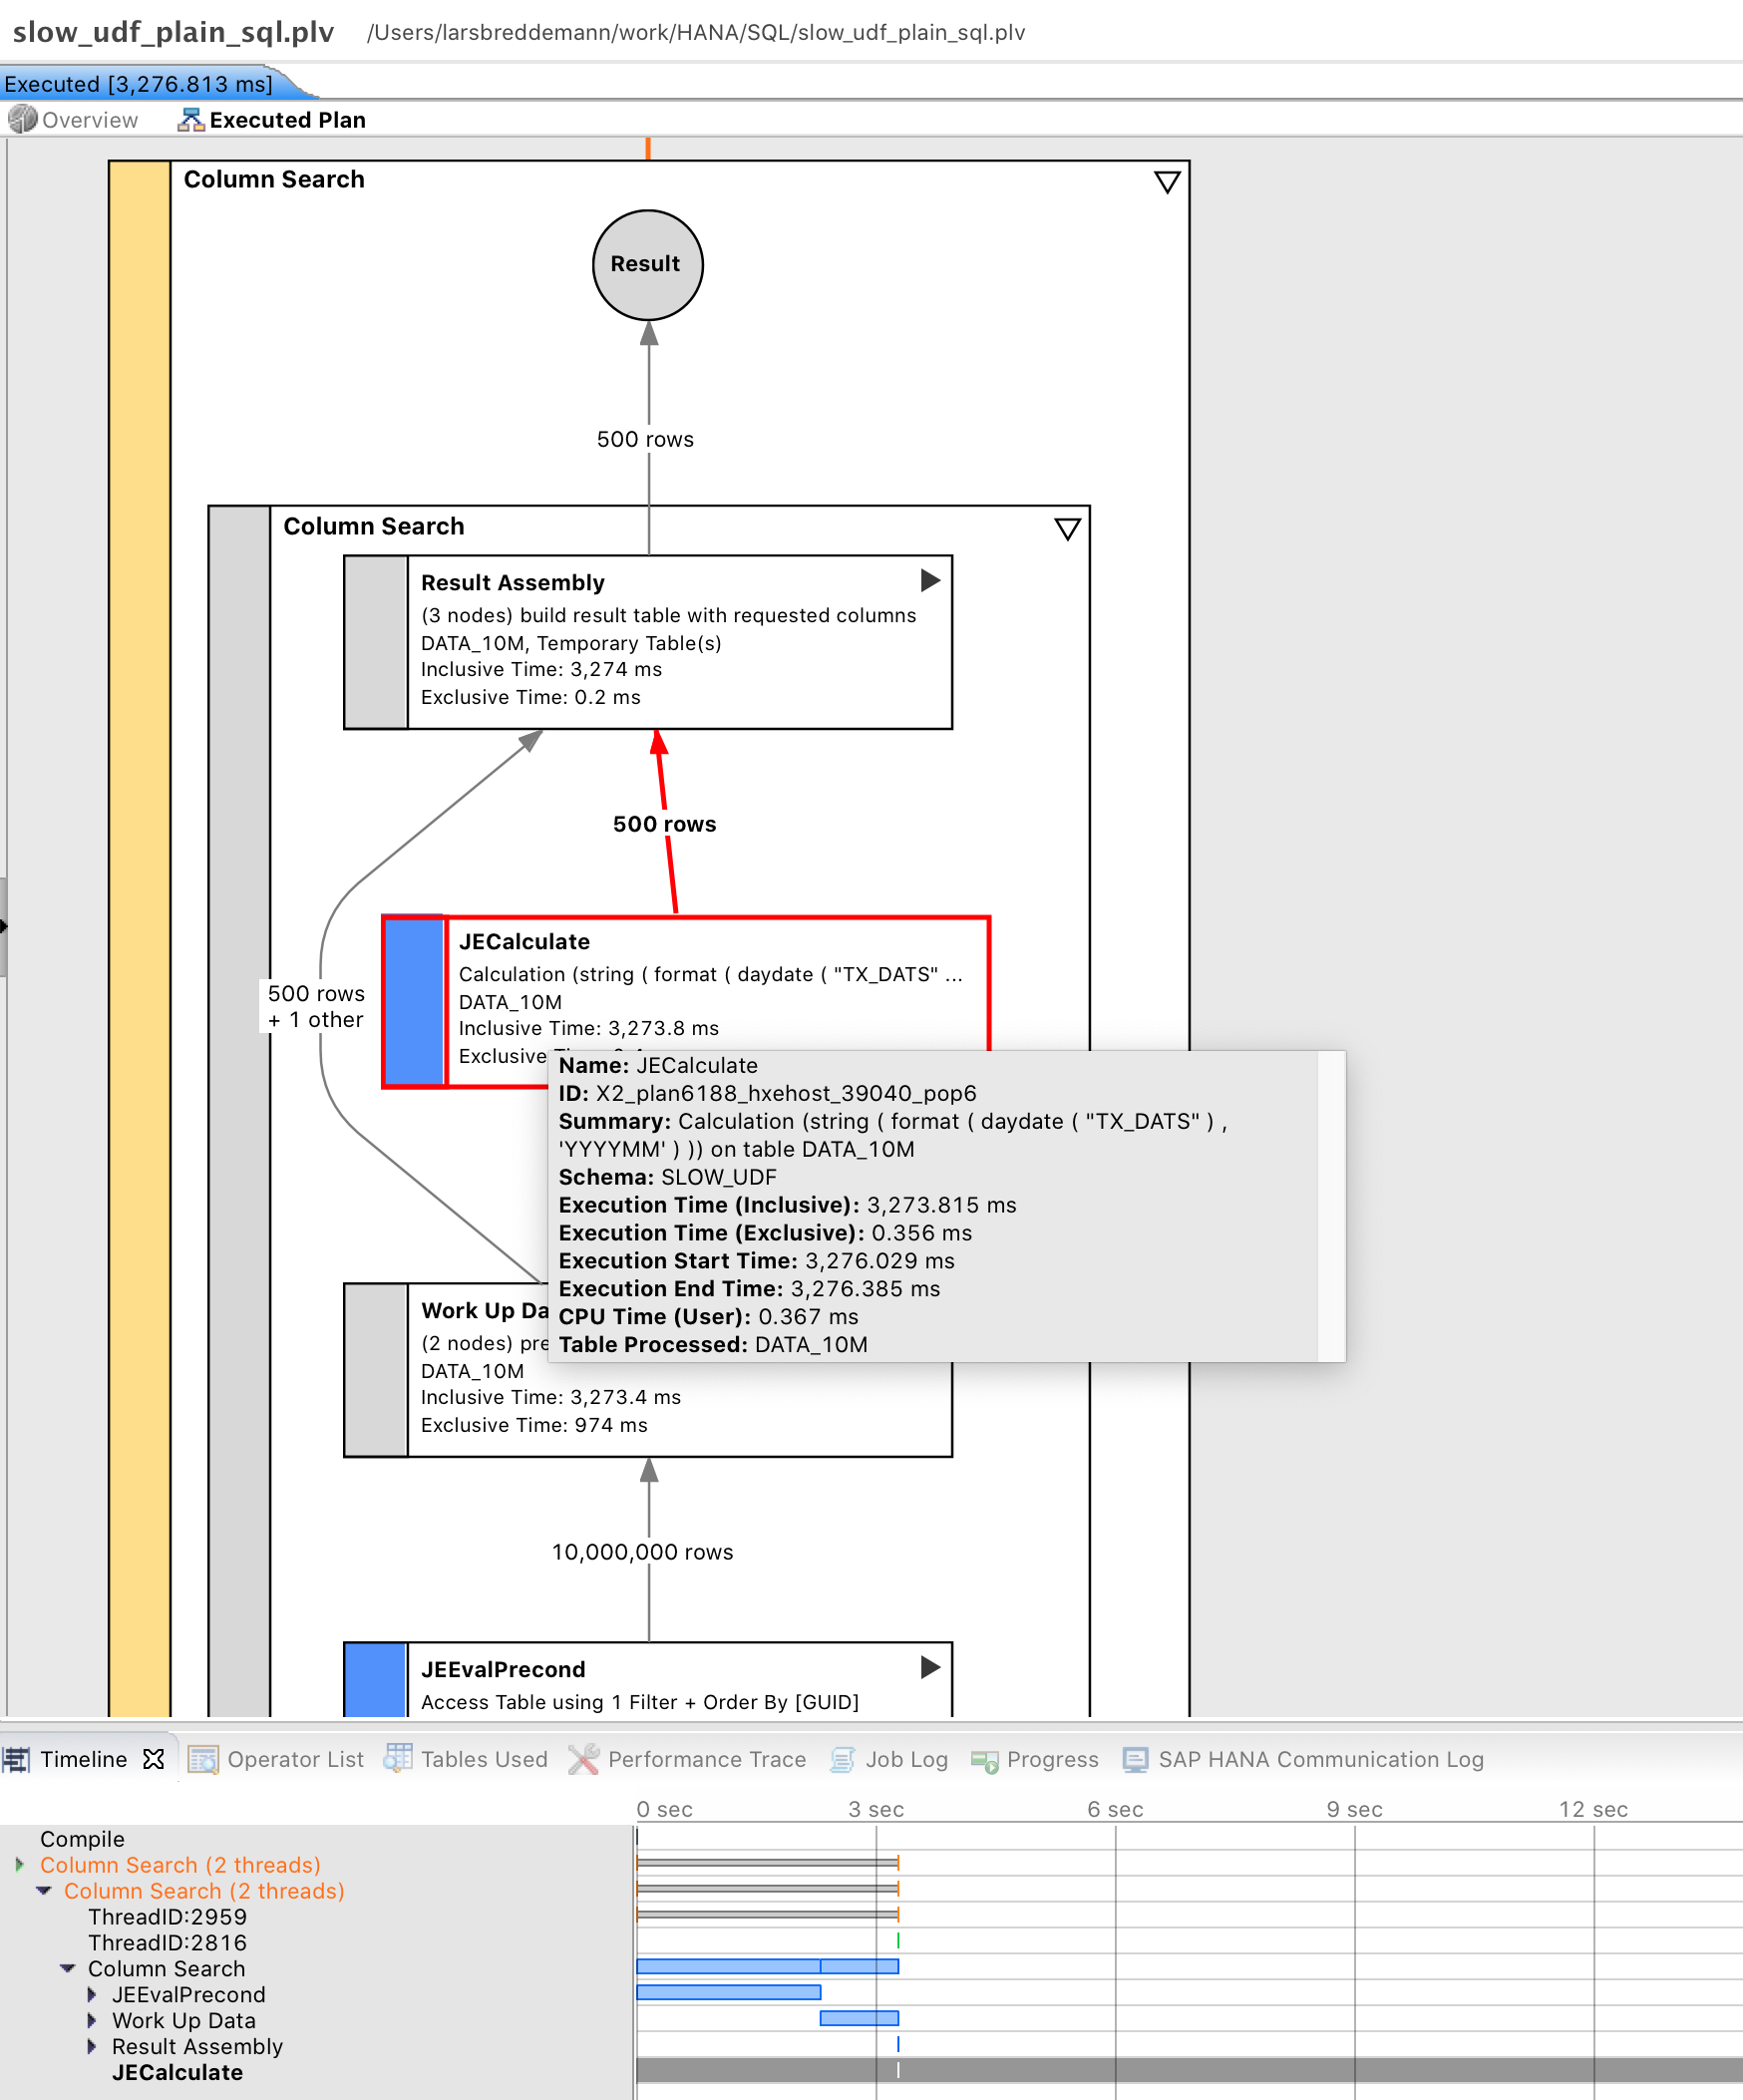Viewport: 1743px width, 2100px height.
Task: Click the Work Up Data blue timeline bar
Action: point(859,2018)
